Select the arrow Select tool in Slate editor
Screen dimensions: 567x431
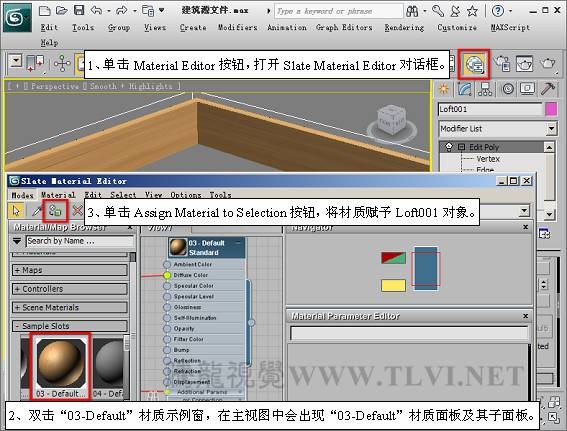click(16, 210)
